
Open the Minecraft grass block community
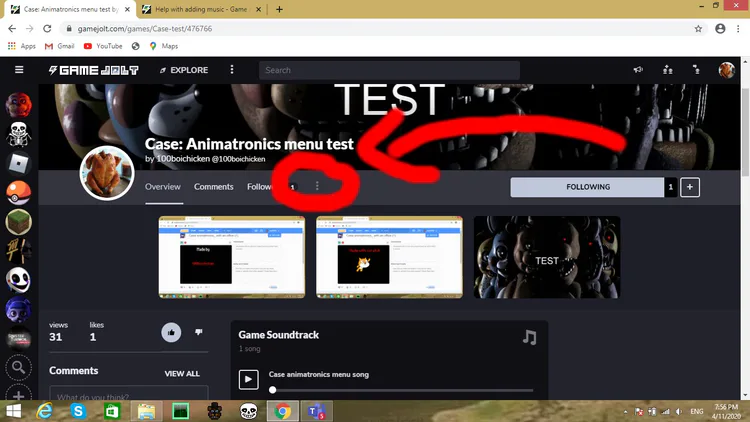pos(19,222)
